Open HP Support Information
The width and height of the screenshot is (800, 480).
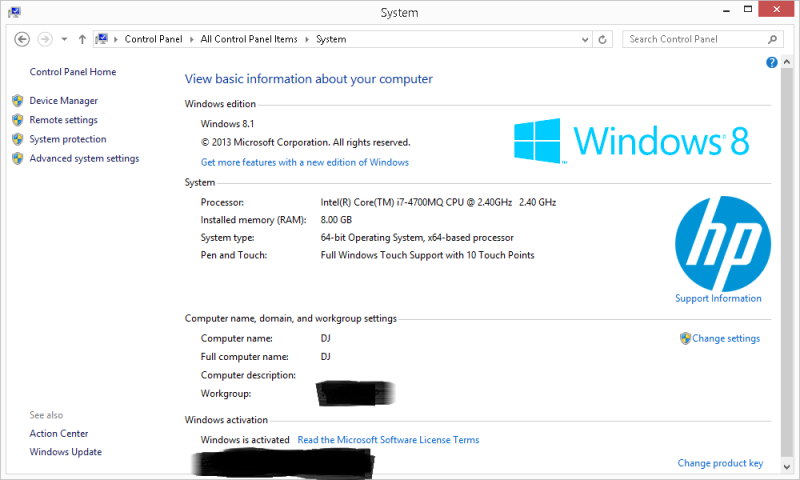718,298
